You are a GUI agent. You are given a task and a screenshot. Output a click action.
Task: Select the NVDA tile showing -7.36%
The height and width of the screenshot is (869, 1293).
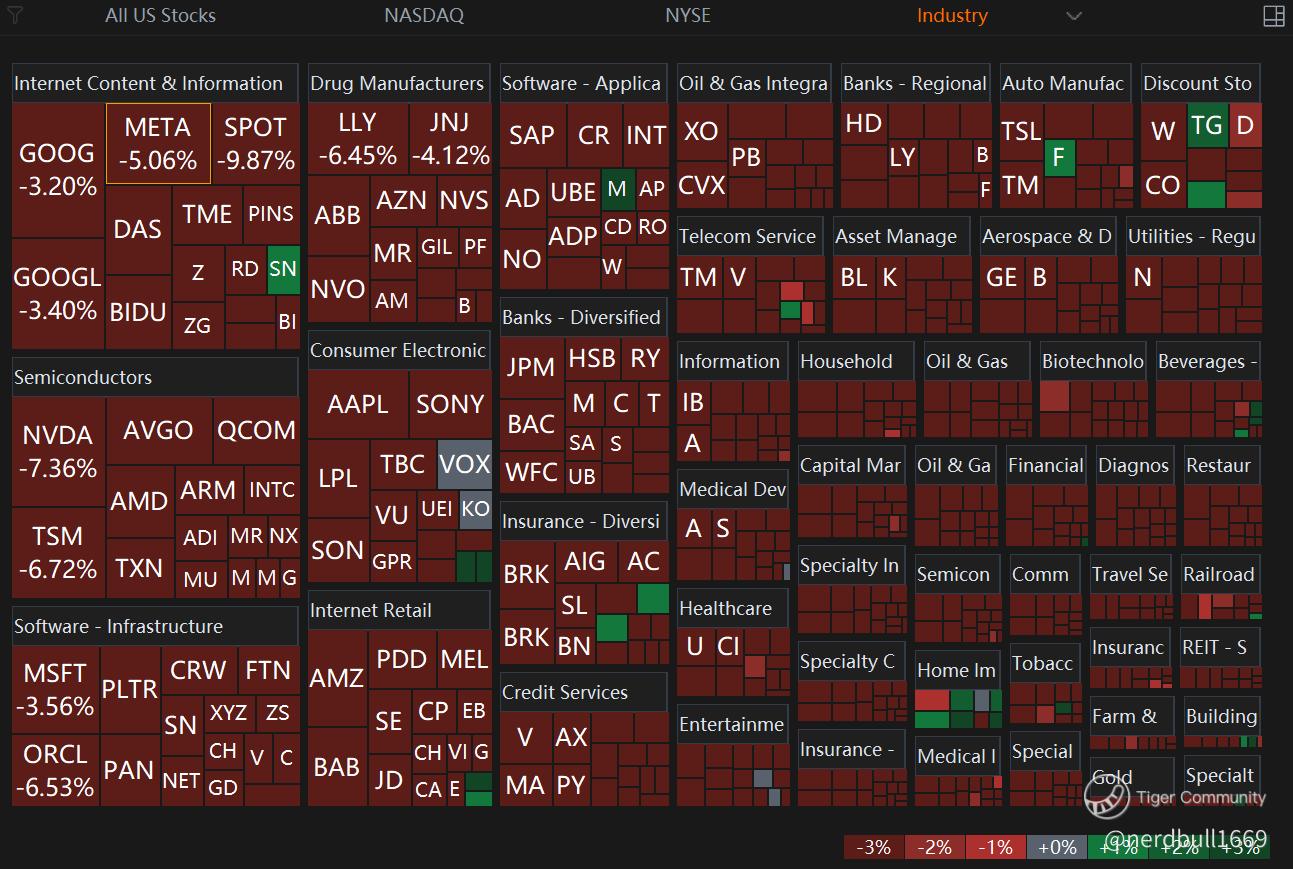click(x=58, y=451)
